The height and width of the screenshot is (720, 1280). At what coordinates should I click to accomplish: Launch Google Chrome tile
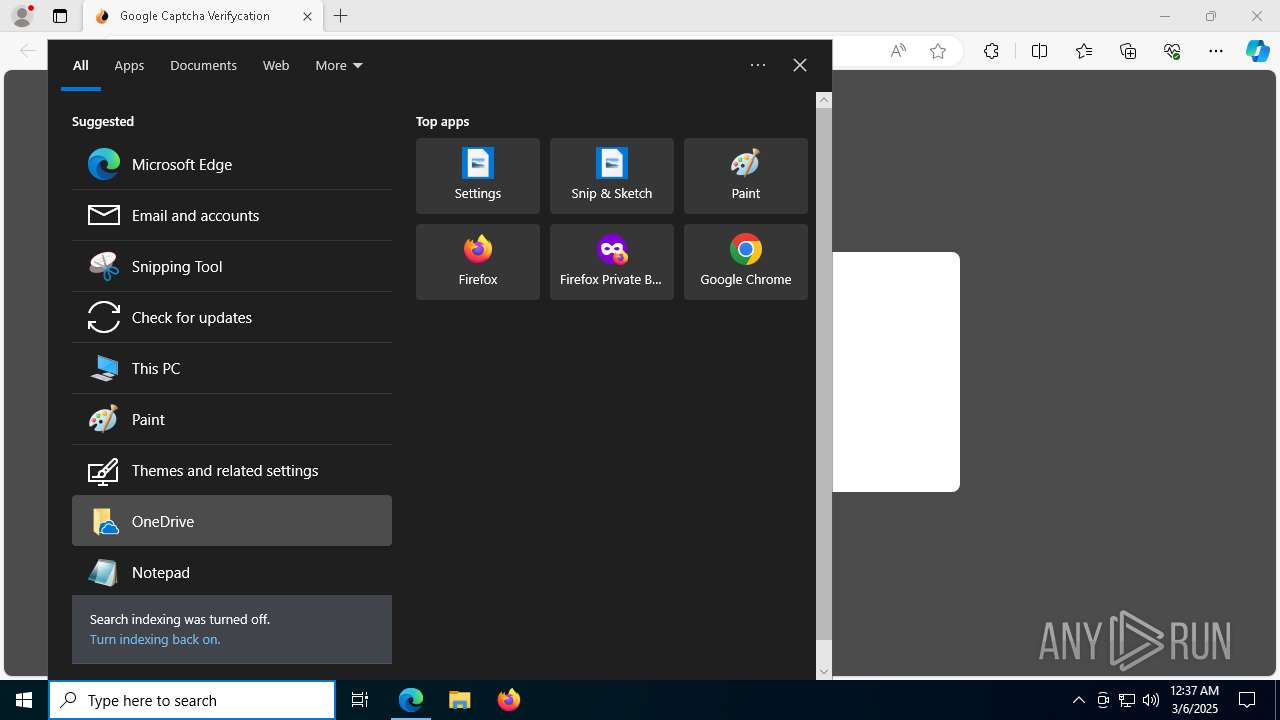click(x=746, y=262)
